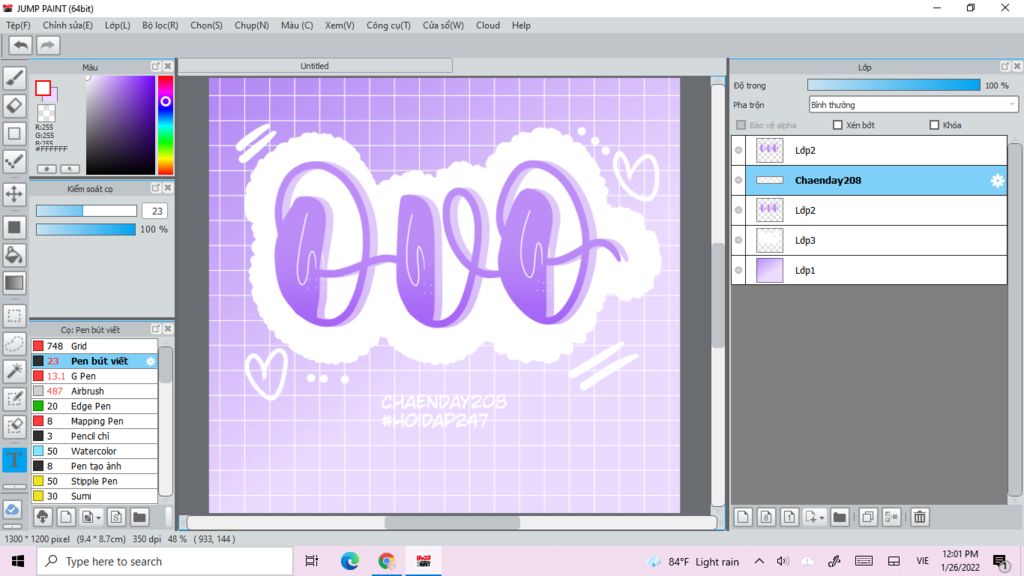Select the rectangle Shape tool
Viewport: 1024px width, 576px height.
click(x=14, y=133)
